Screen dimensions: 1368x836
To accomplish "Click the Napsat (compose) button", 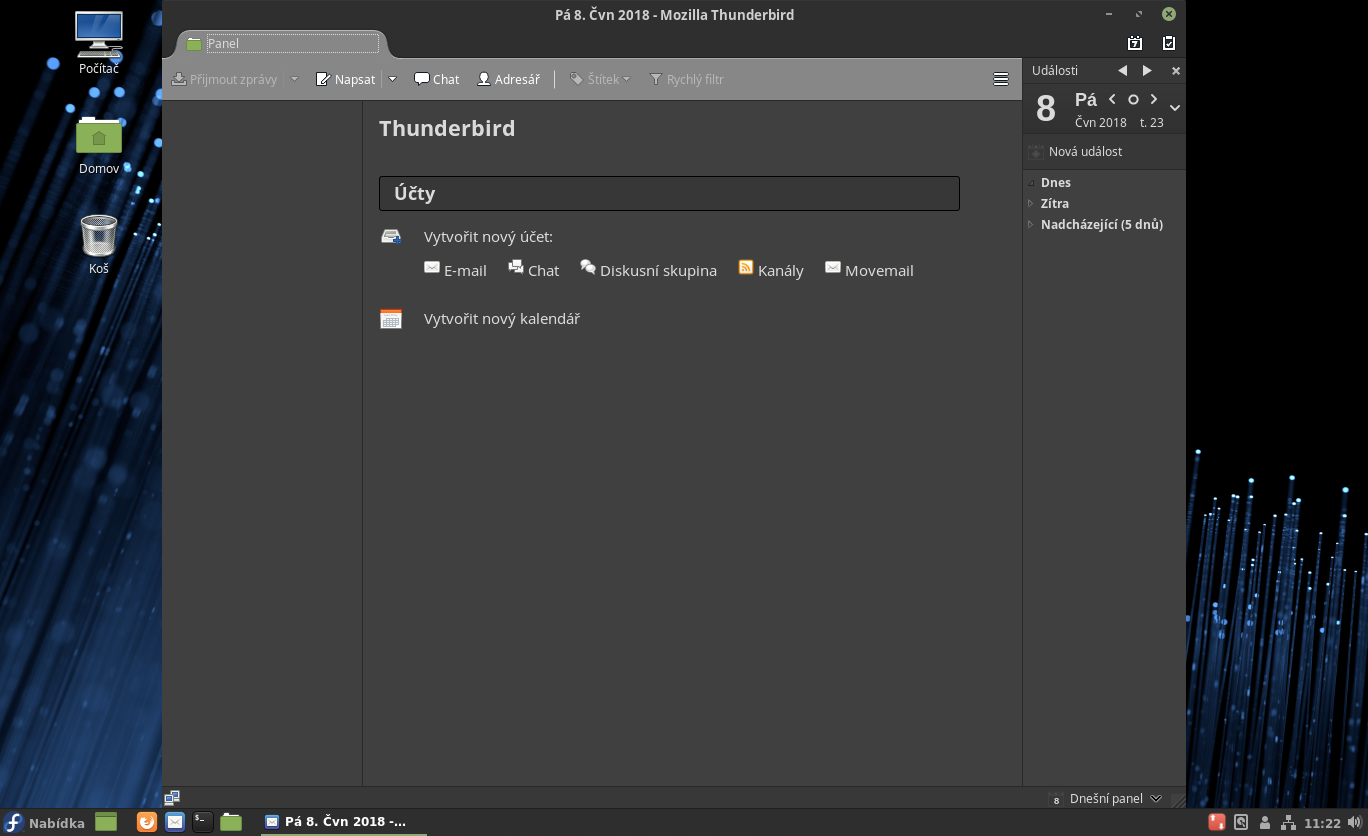I will click(x=346, y=79).
